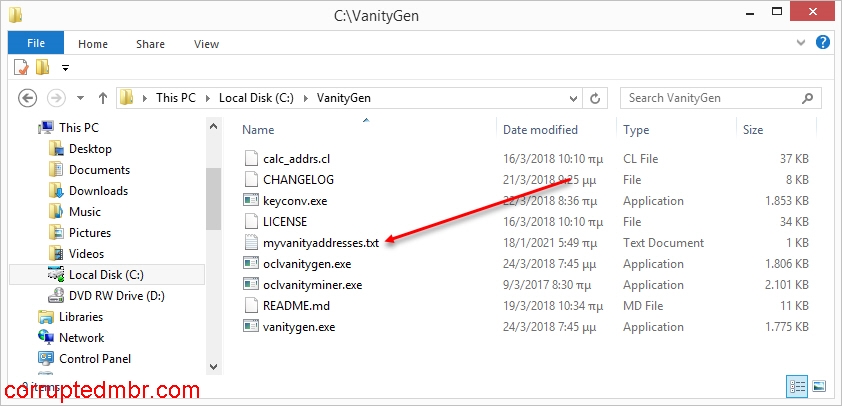Open the Customize Quick Access Toolbar dropdown
The image size is (842, 406).
click(65, 68)
